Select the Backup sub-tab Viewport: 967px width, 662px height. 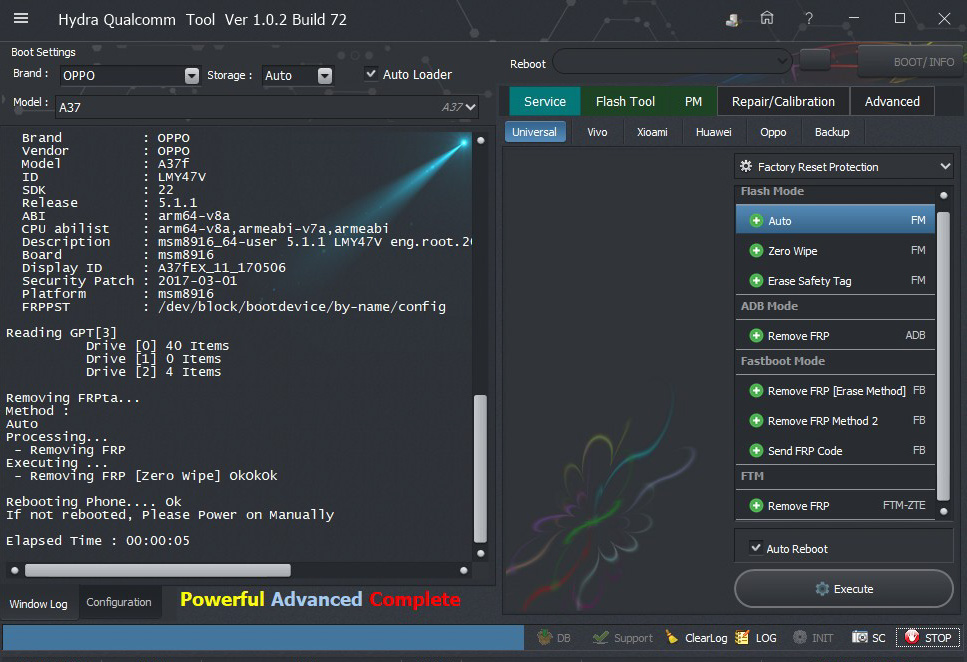832,132
